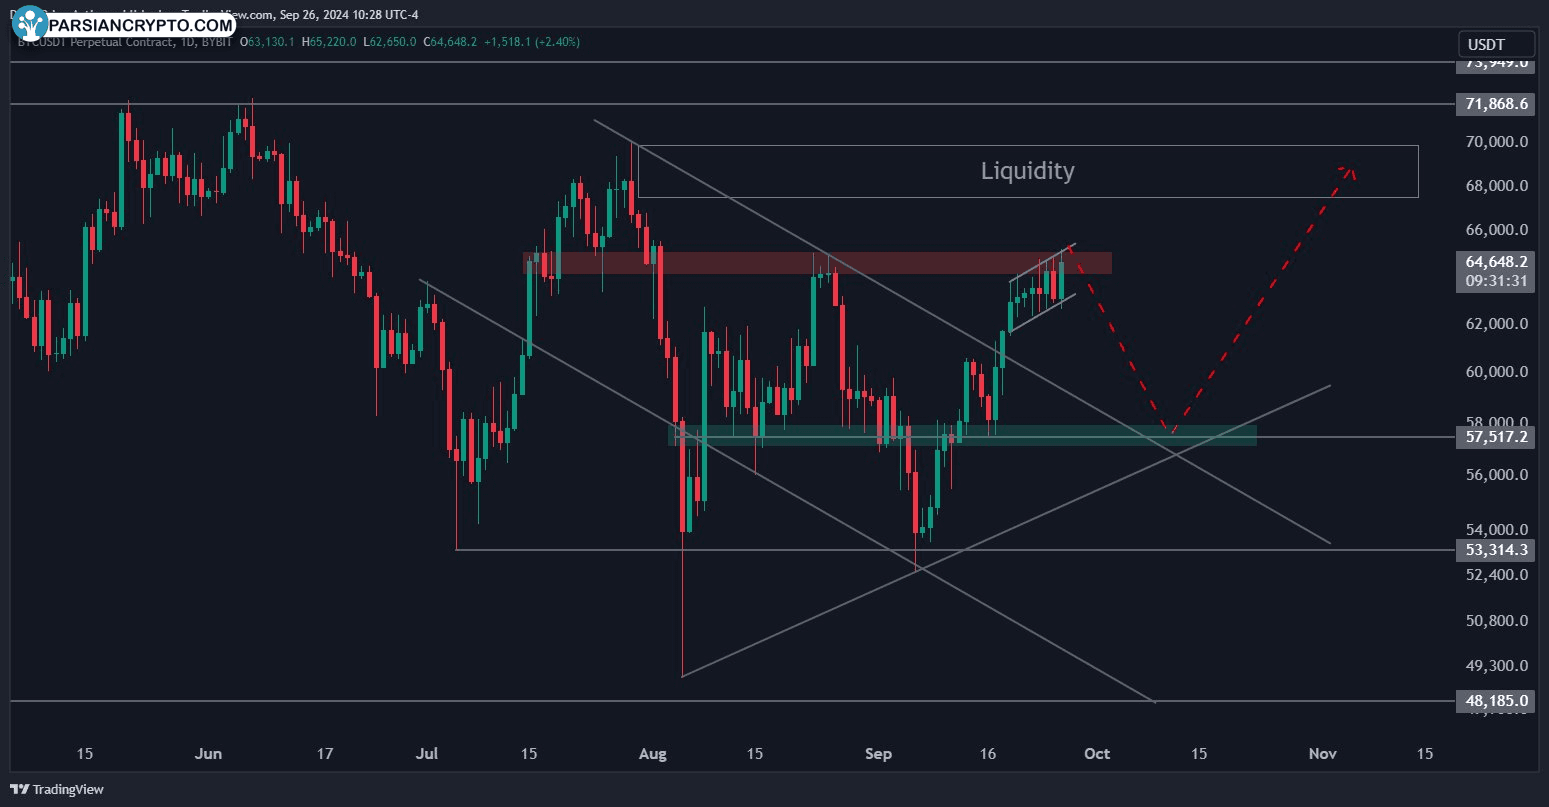This screenshot has height=807, width=1549.
Task: Click the Sep label on time axis
Action: click(x=878, y=754)
